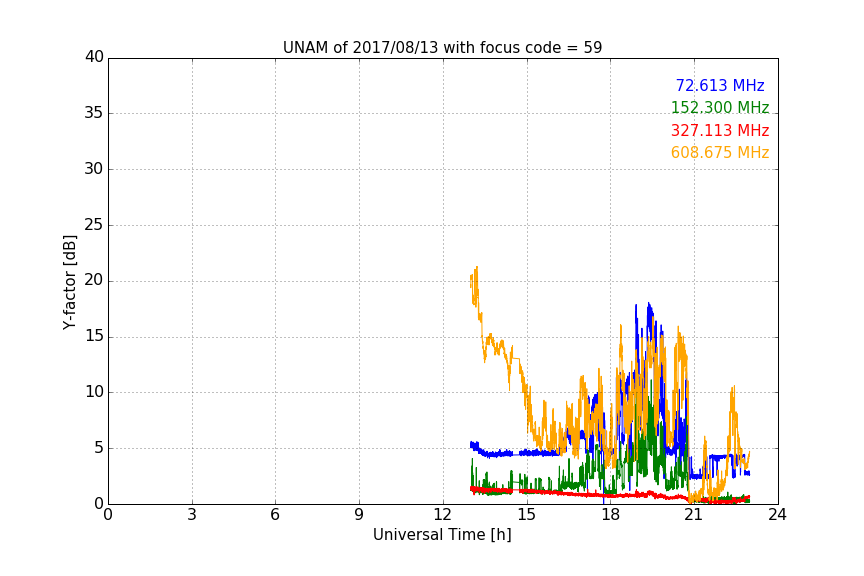Viewport: 864px width, 576px height.
Task: Select the blue '72.613 MHz' legend label
Action: click(720, 85)
